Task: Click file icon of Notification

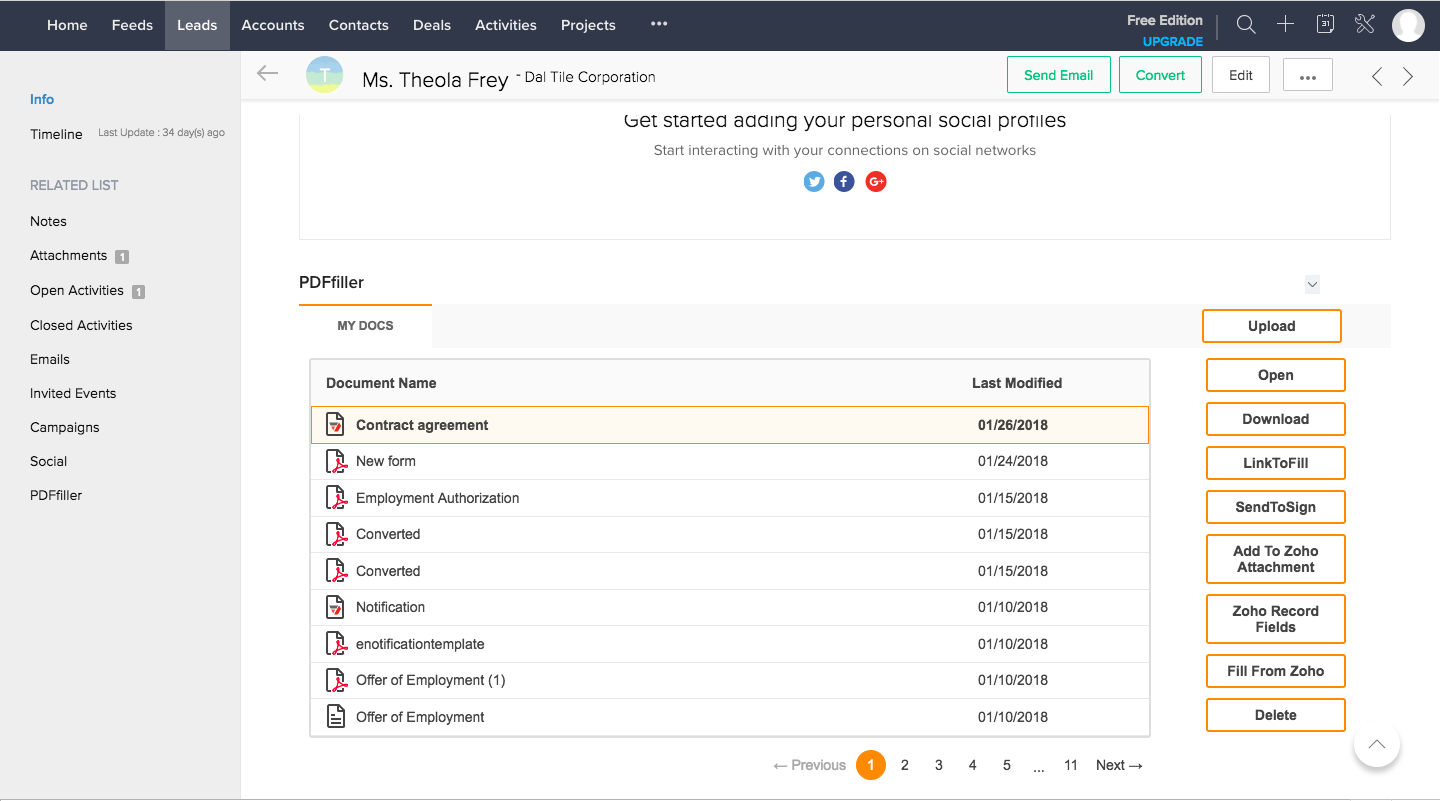Action: tap(336, 607)
